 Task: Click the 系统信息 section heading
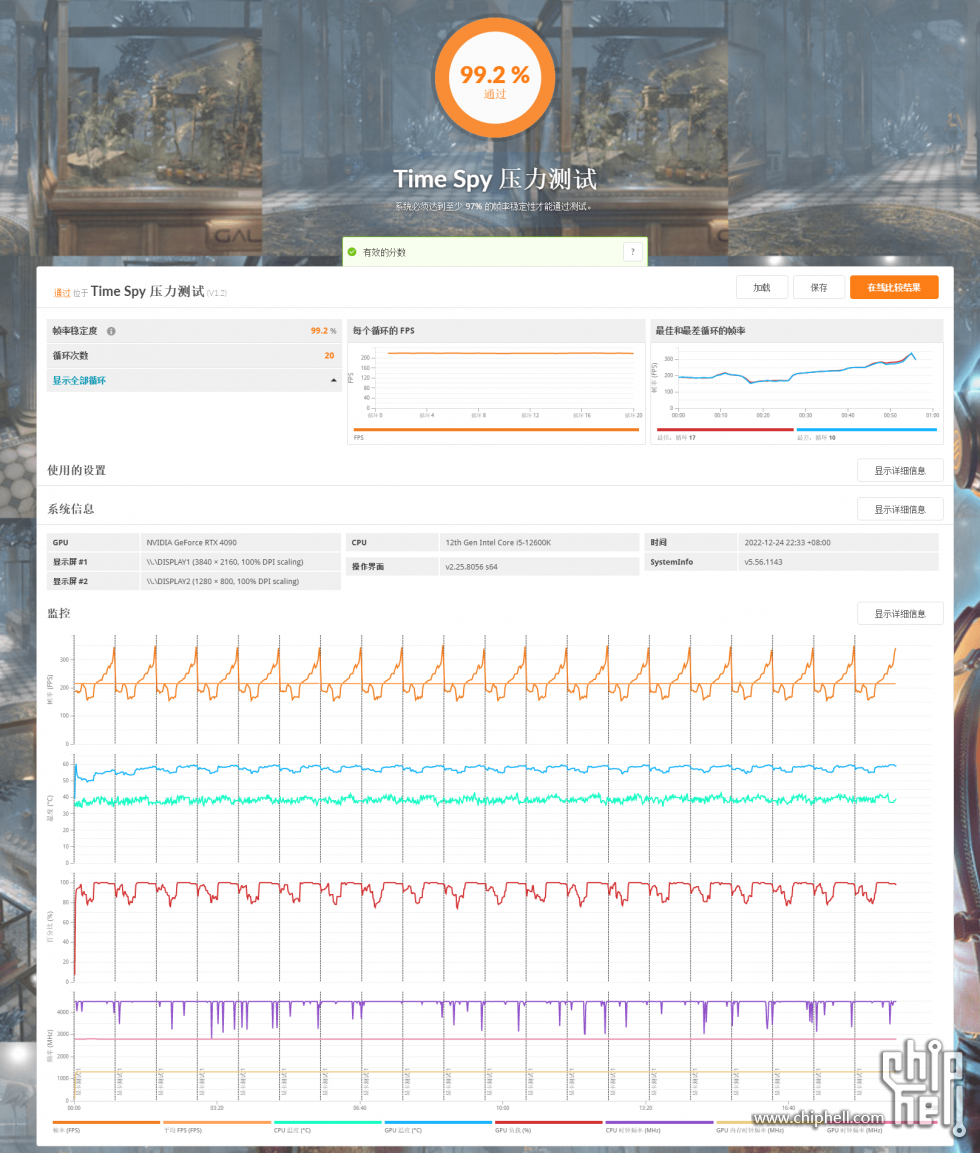(x=71, y=509)
